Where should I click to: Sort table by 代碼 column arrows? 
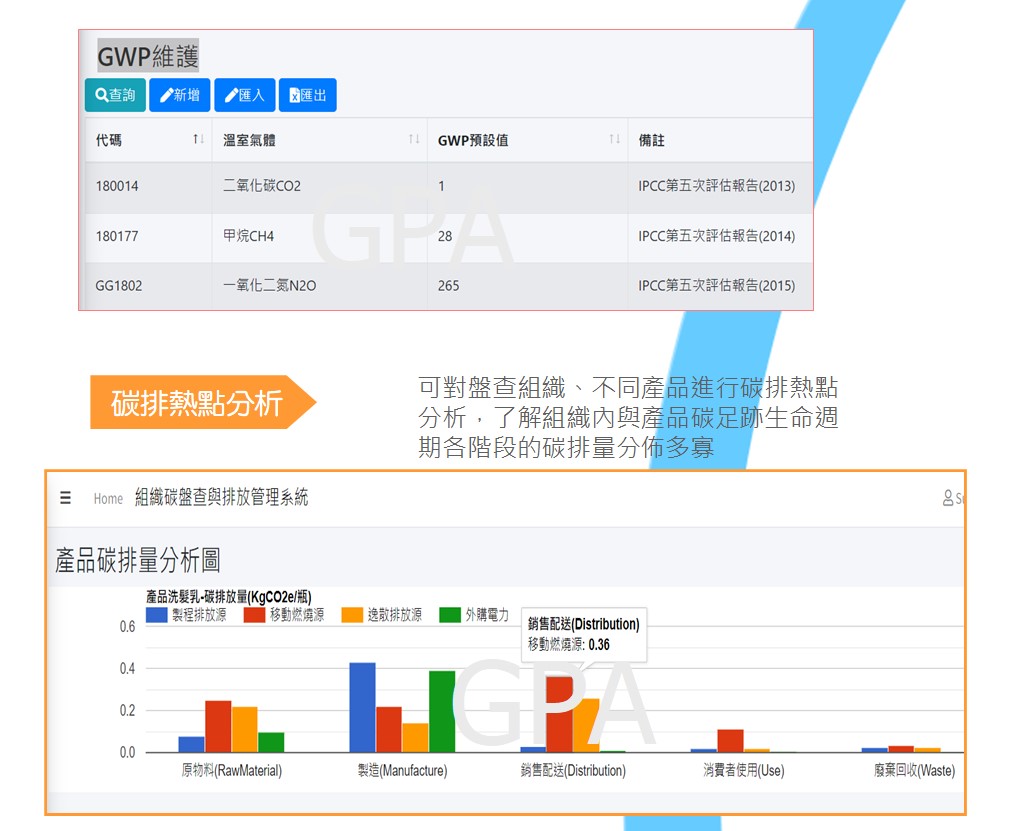coord(198,140)
